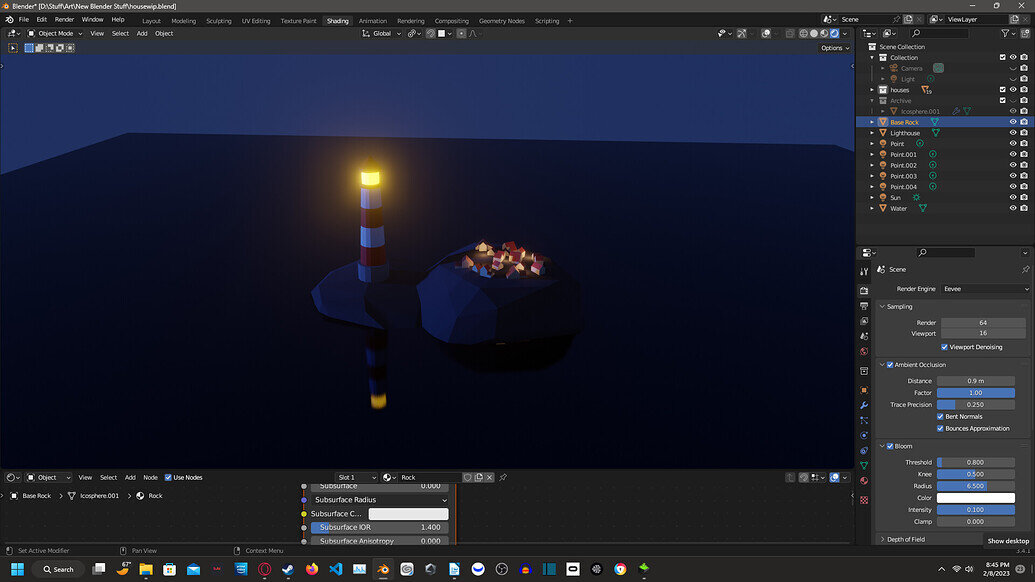Screen dimensions: 1035x582
Task: Open File menu
Action: (x=24, y=20)
